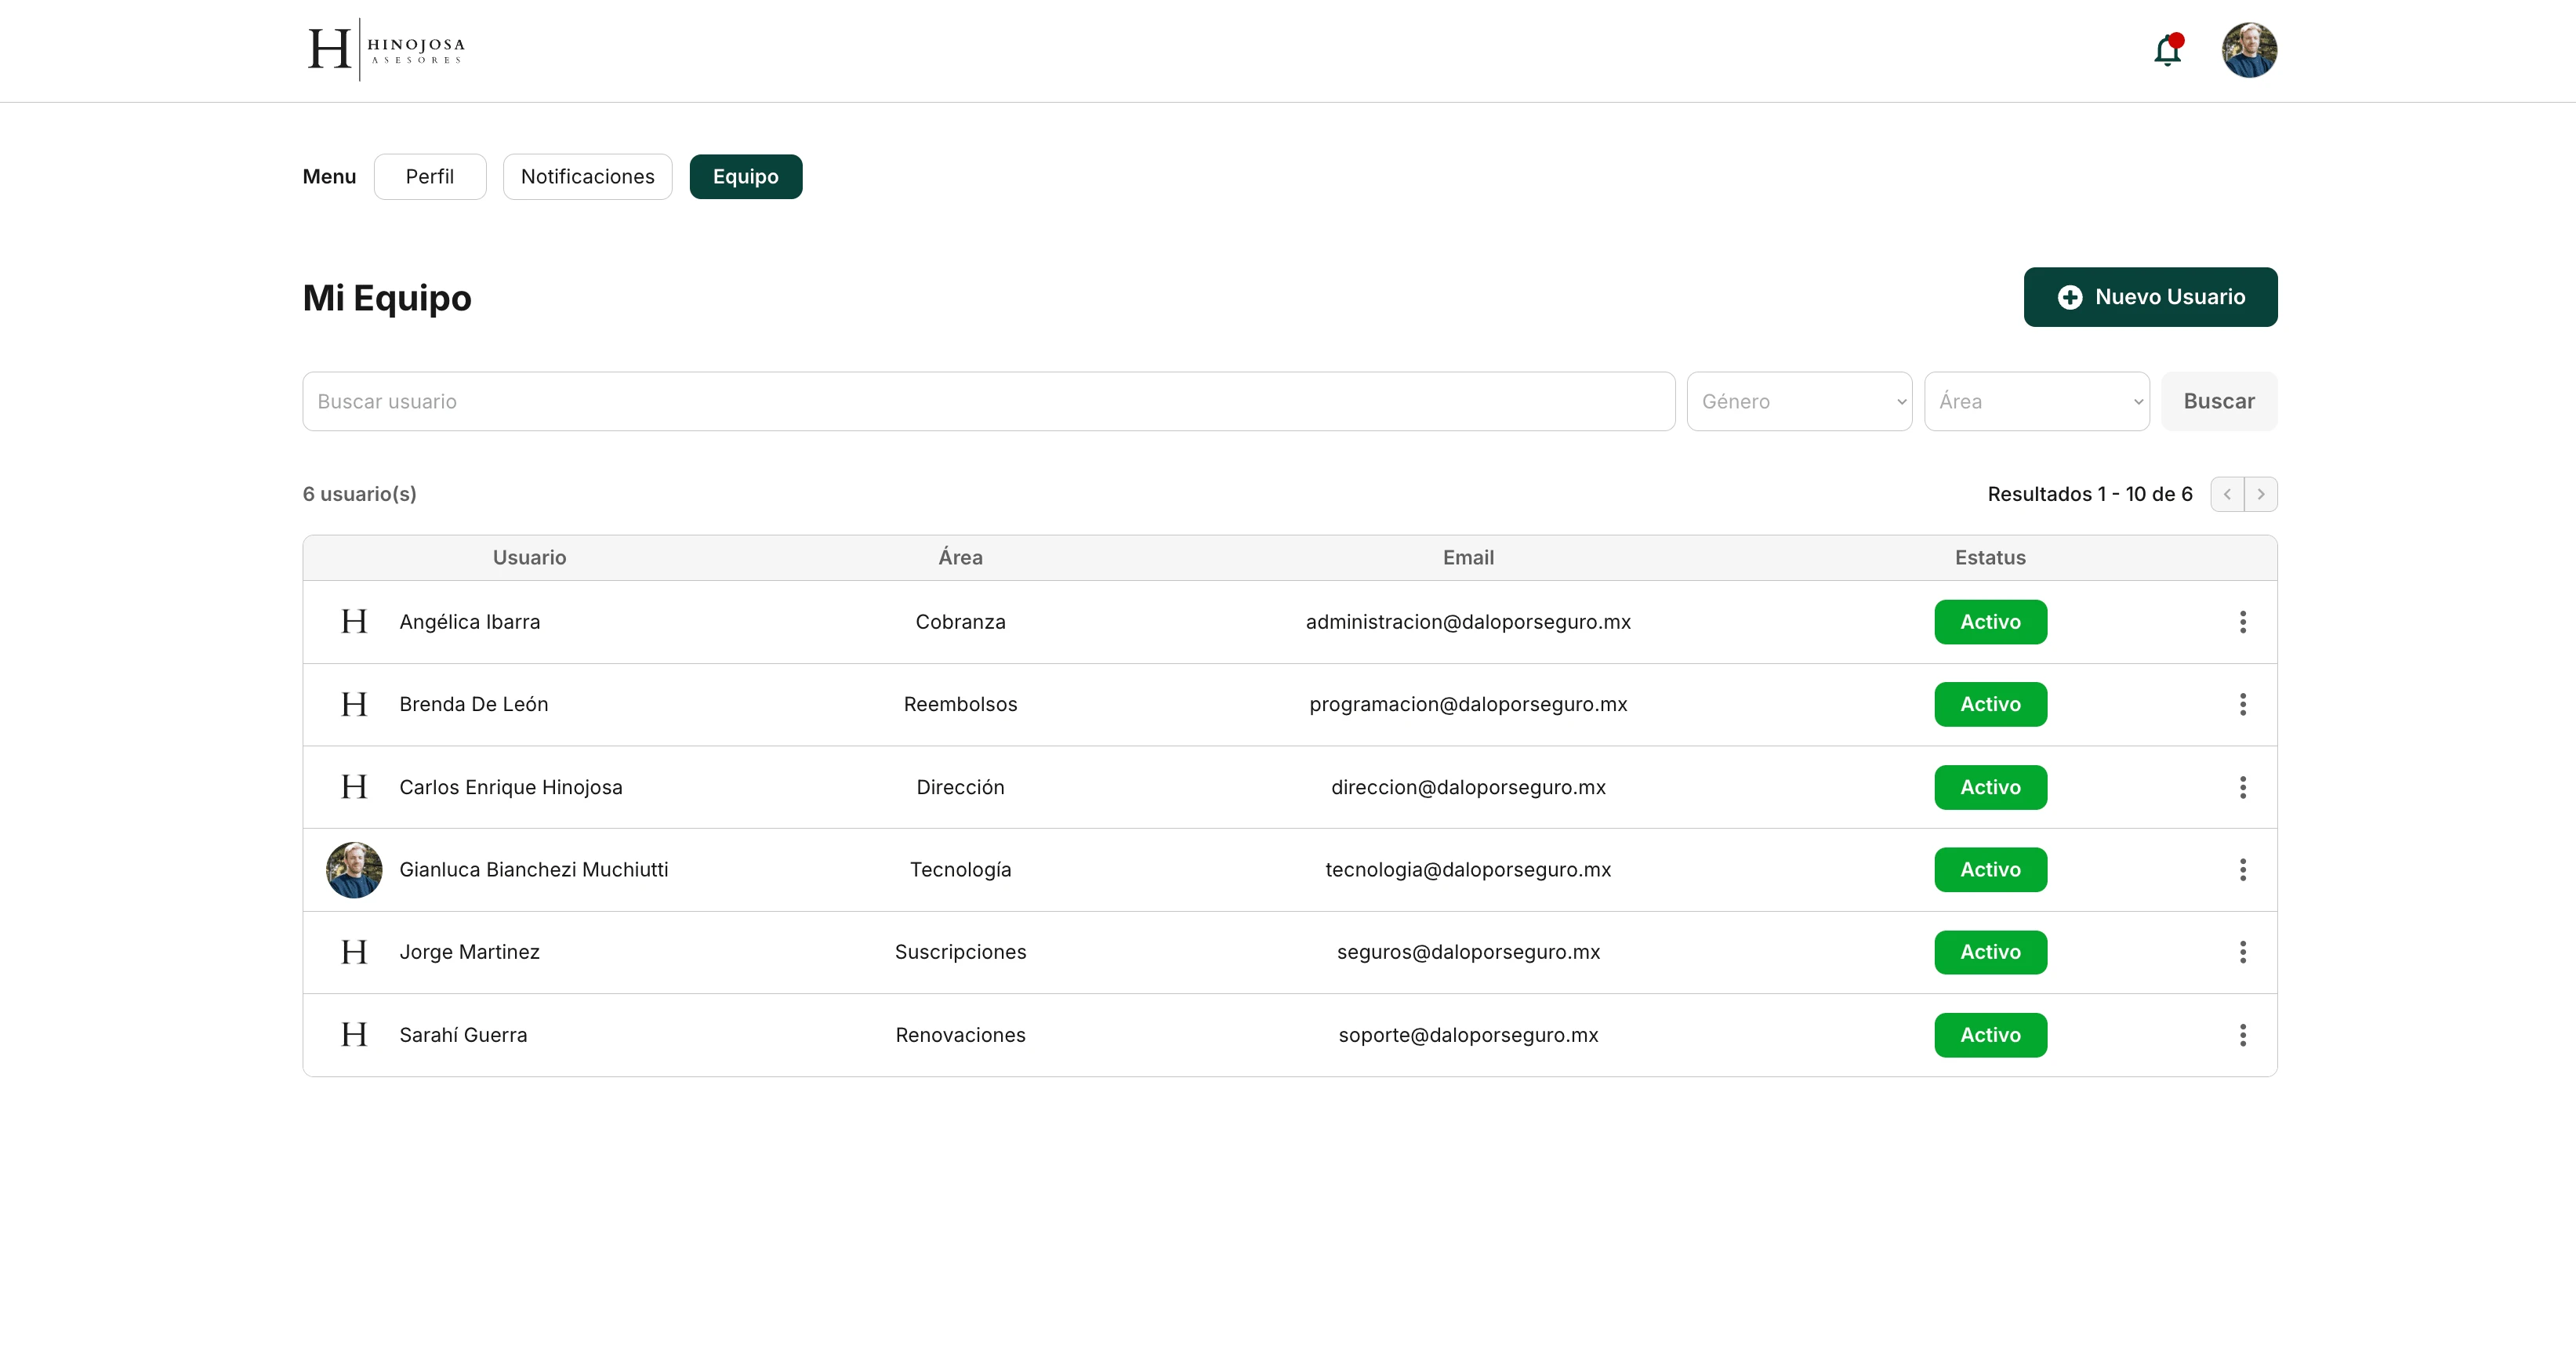Select the Equipo tab

tap(745, 176)
